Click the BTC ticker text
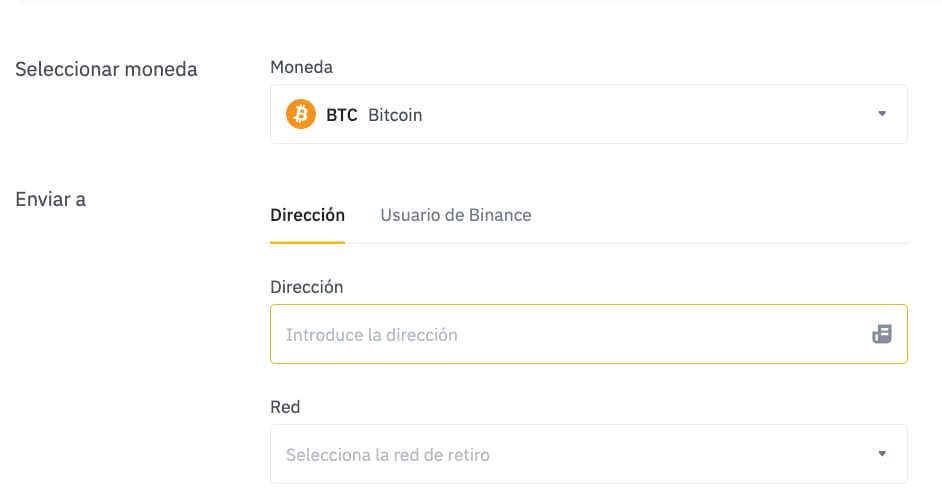Screen dimensions: 942x497 click(x=341, y=115)
